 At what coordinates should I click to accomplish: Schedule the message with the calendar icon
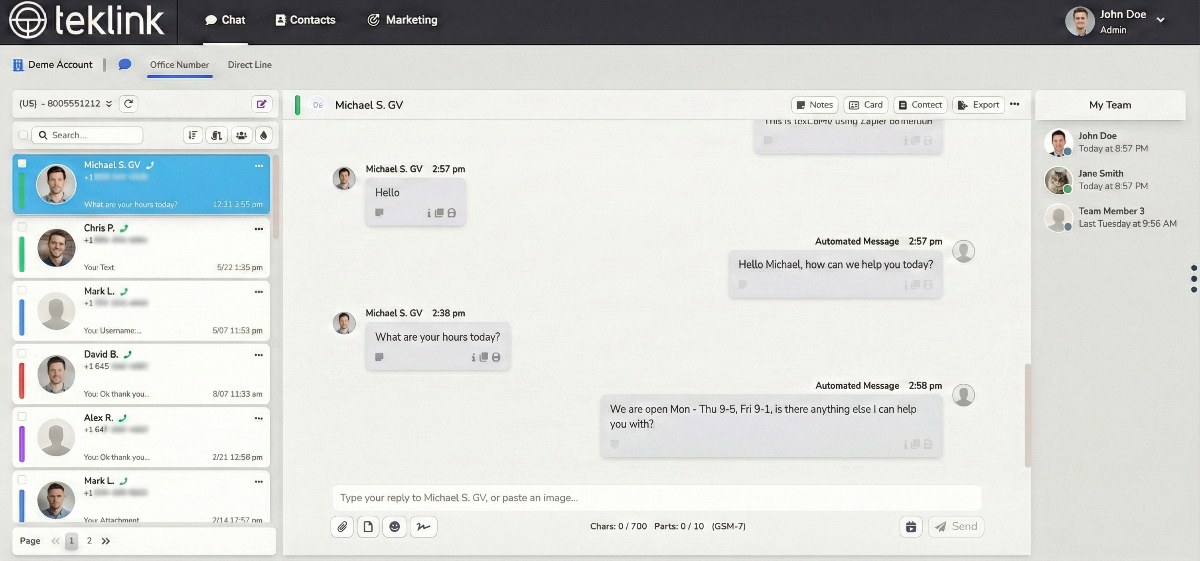[x=910, y=526]
